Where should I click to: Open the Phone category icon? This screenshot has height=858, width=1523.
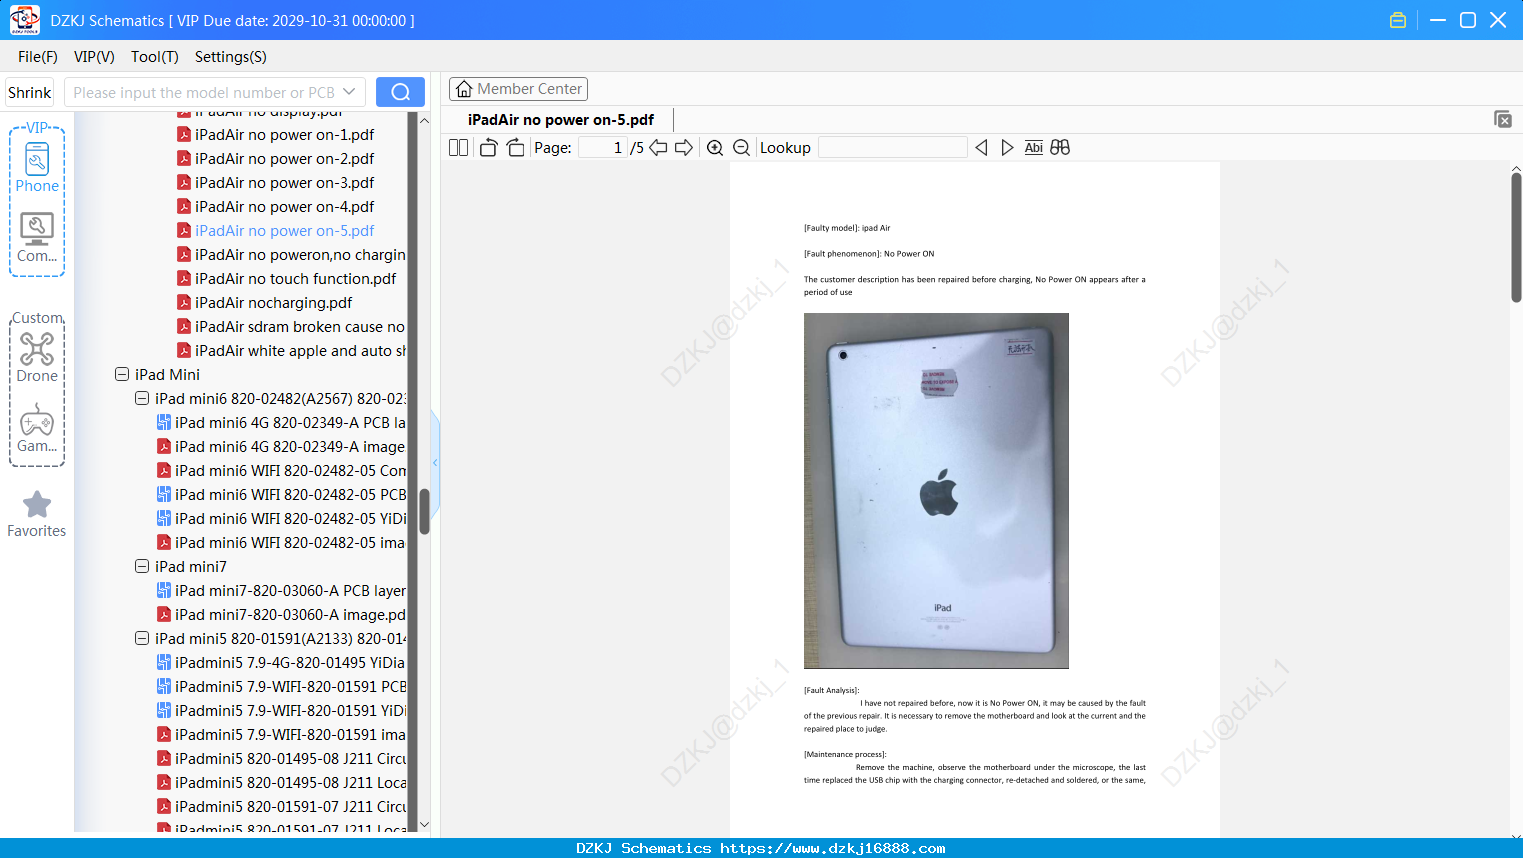pyautogui.click(x=37, y=168)
